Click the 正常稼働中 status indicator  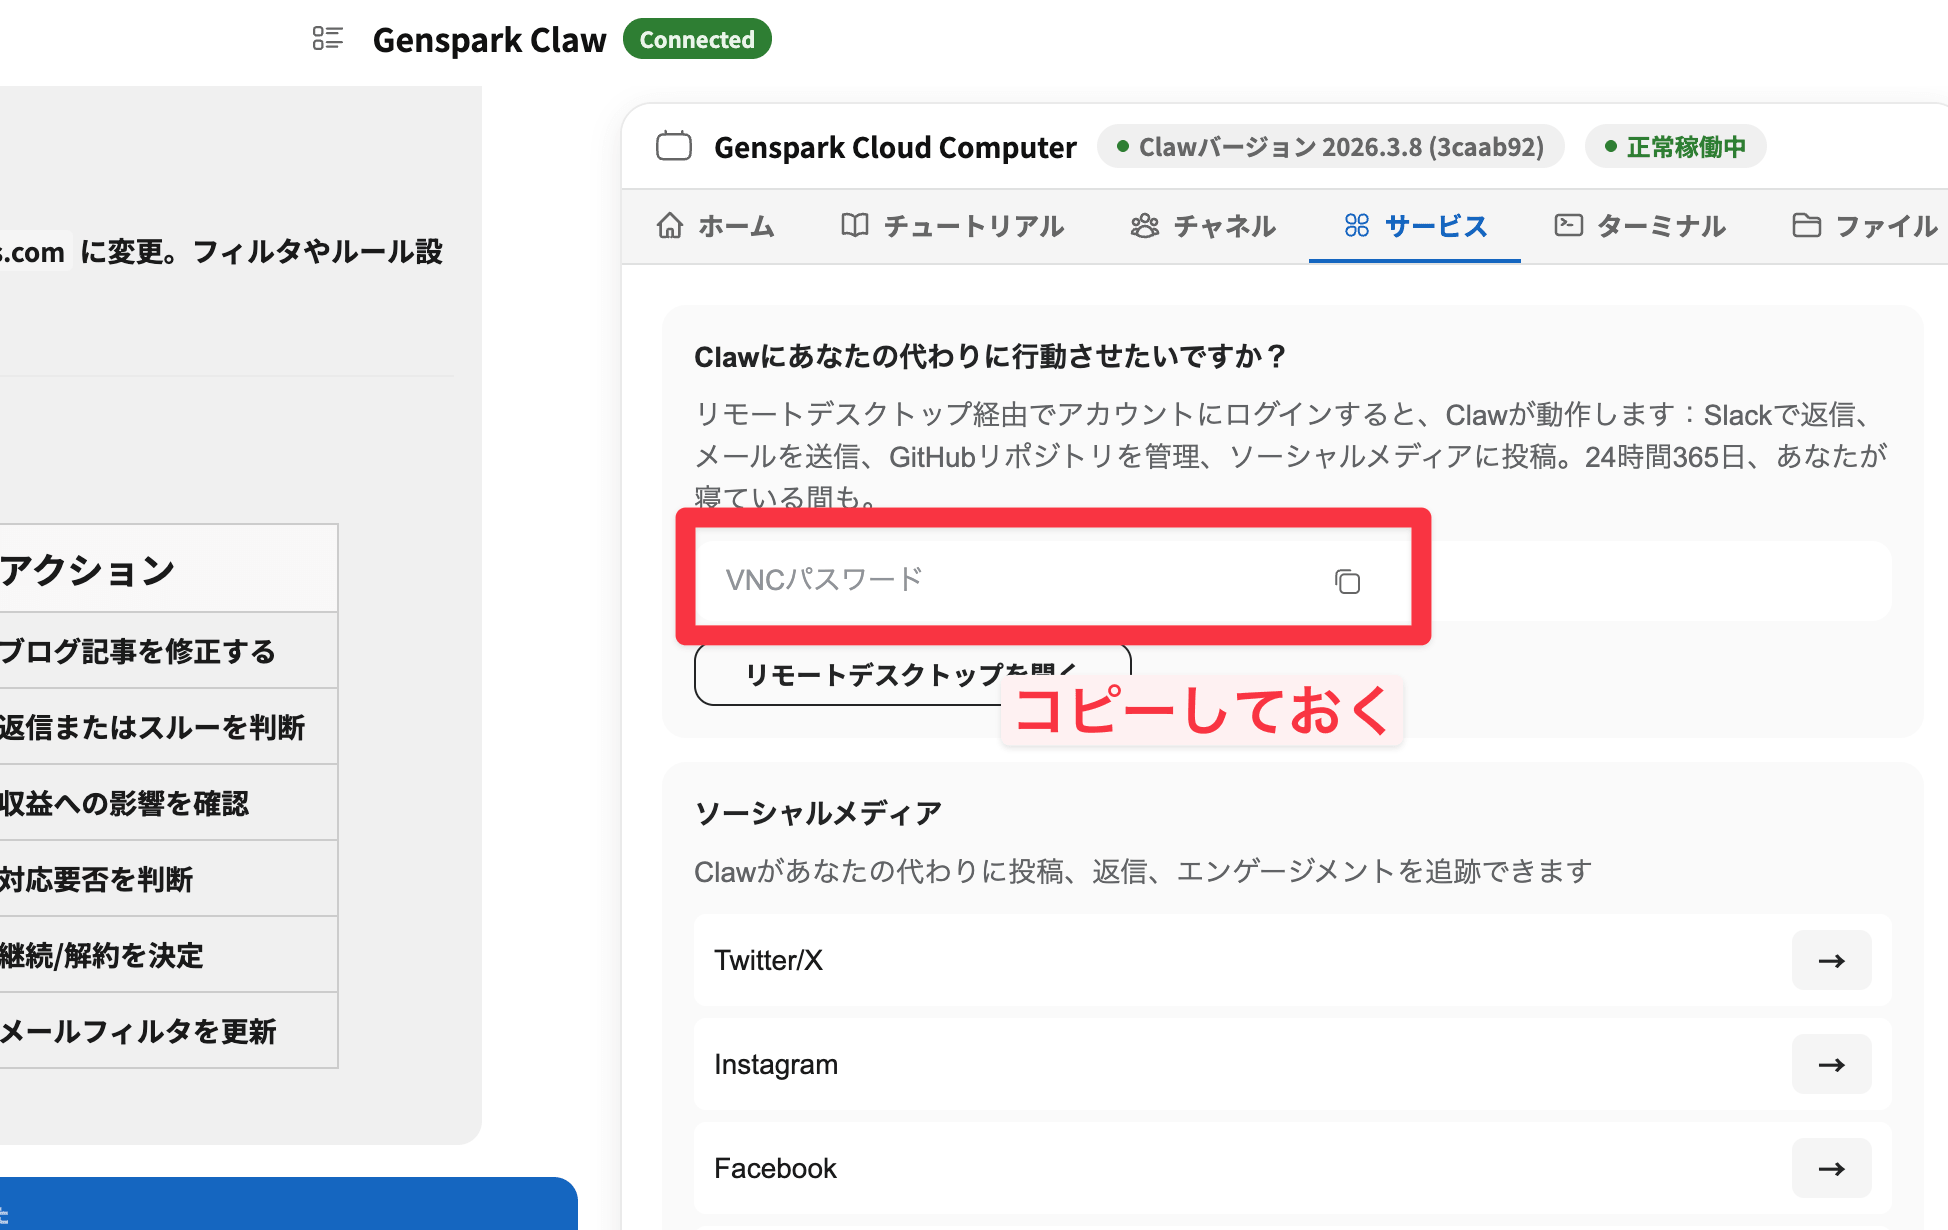coord(1675,147)
